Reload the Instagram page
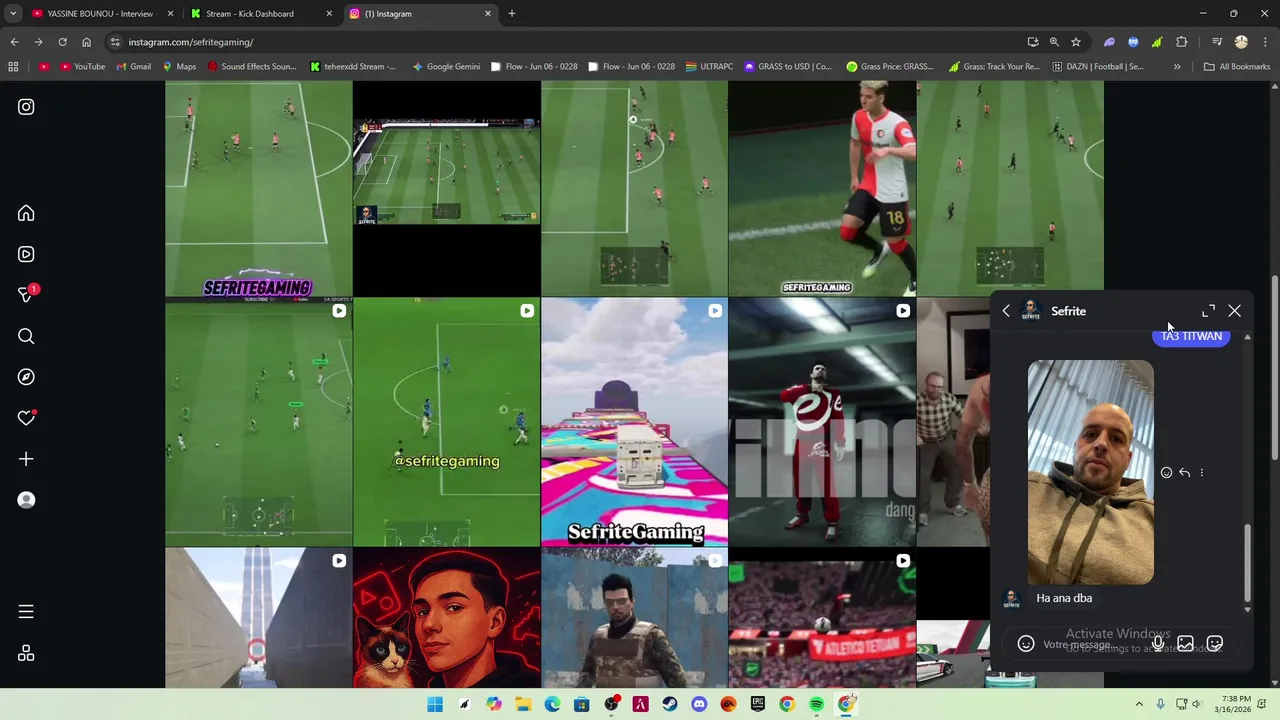The width and height of the screenshot is (1280, 720). pyautogui.click(x=62, y=42)
